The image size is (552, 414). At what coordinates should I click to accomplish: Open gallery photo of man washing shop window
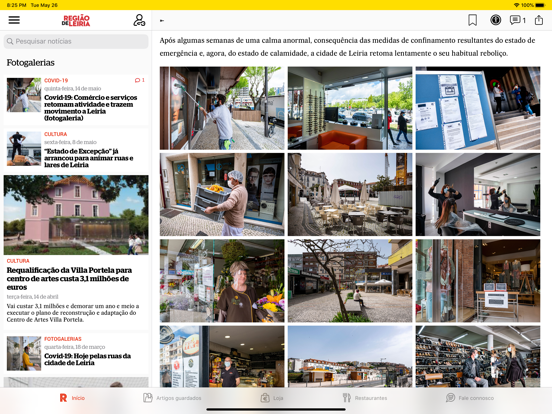(x=222, y=108)
